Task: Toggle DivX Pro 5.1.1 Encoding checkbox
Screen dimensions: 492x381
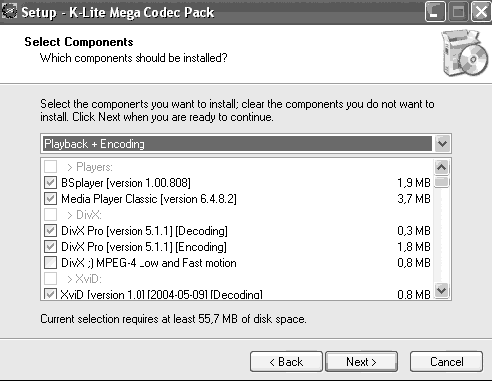Action: point(50,247)
